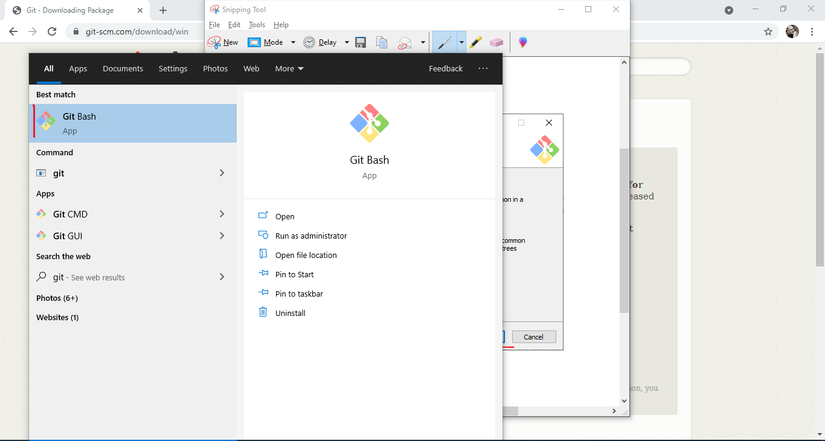Click Pin to Start
The image size is (825, 441).
294,275
